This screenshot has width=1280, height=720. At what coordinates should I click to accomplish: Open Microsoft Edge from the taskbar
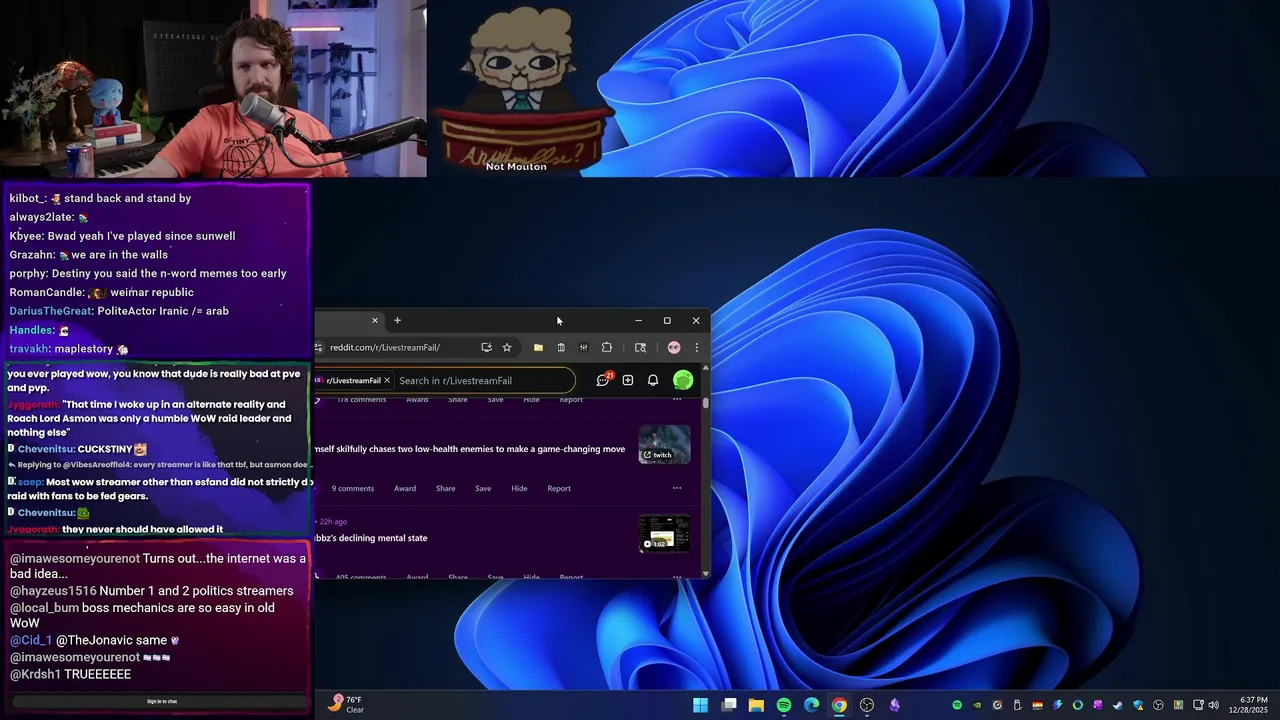[811, 705]
